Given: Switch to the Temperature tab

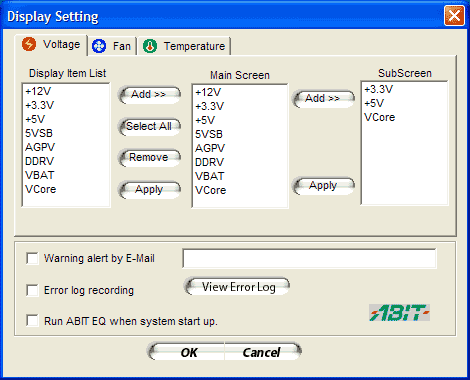Looking at the screenshot, I should pyautogui.click(x=184, y=46).
